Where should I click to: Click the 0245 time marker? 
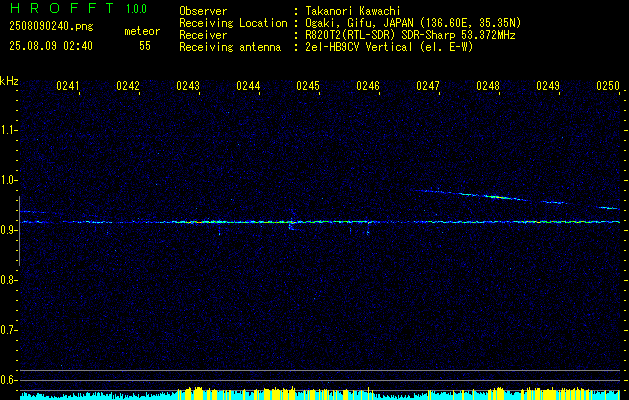308,85
